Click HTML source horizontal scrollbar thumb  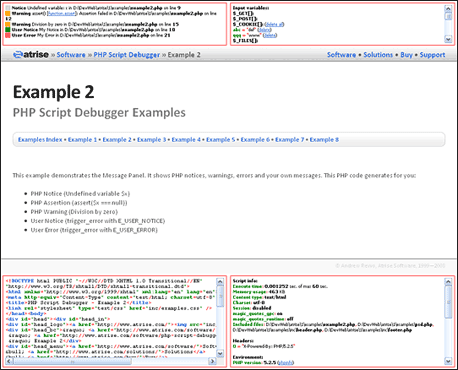pos(72,361)
